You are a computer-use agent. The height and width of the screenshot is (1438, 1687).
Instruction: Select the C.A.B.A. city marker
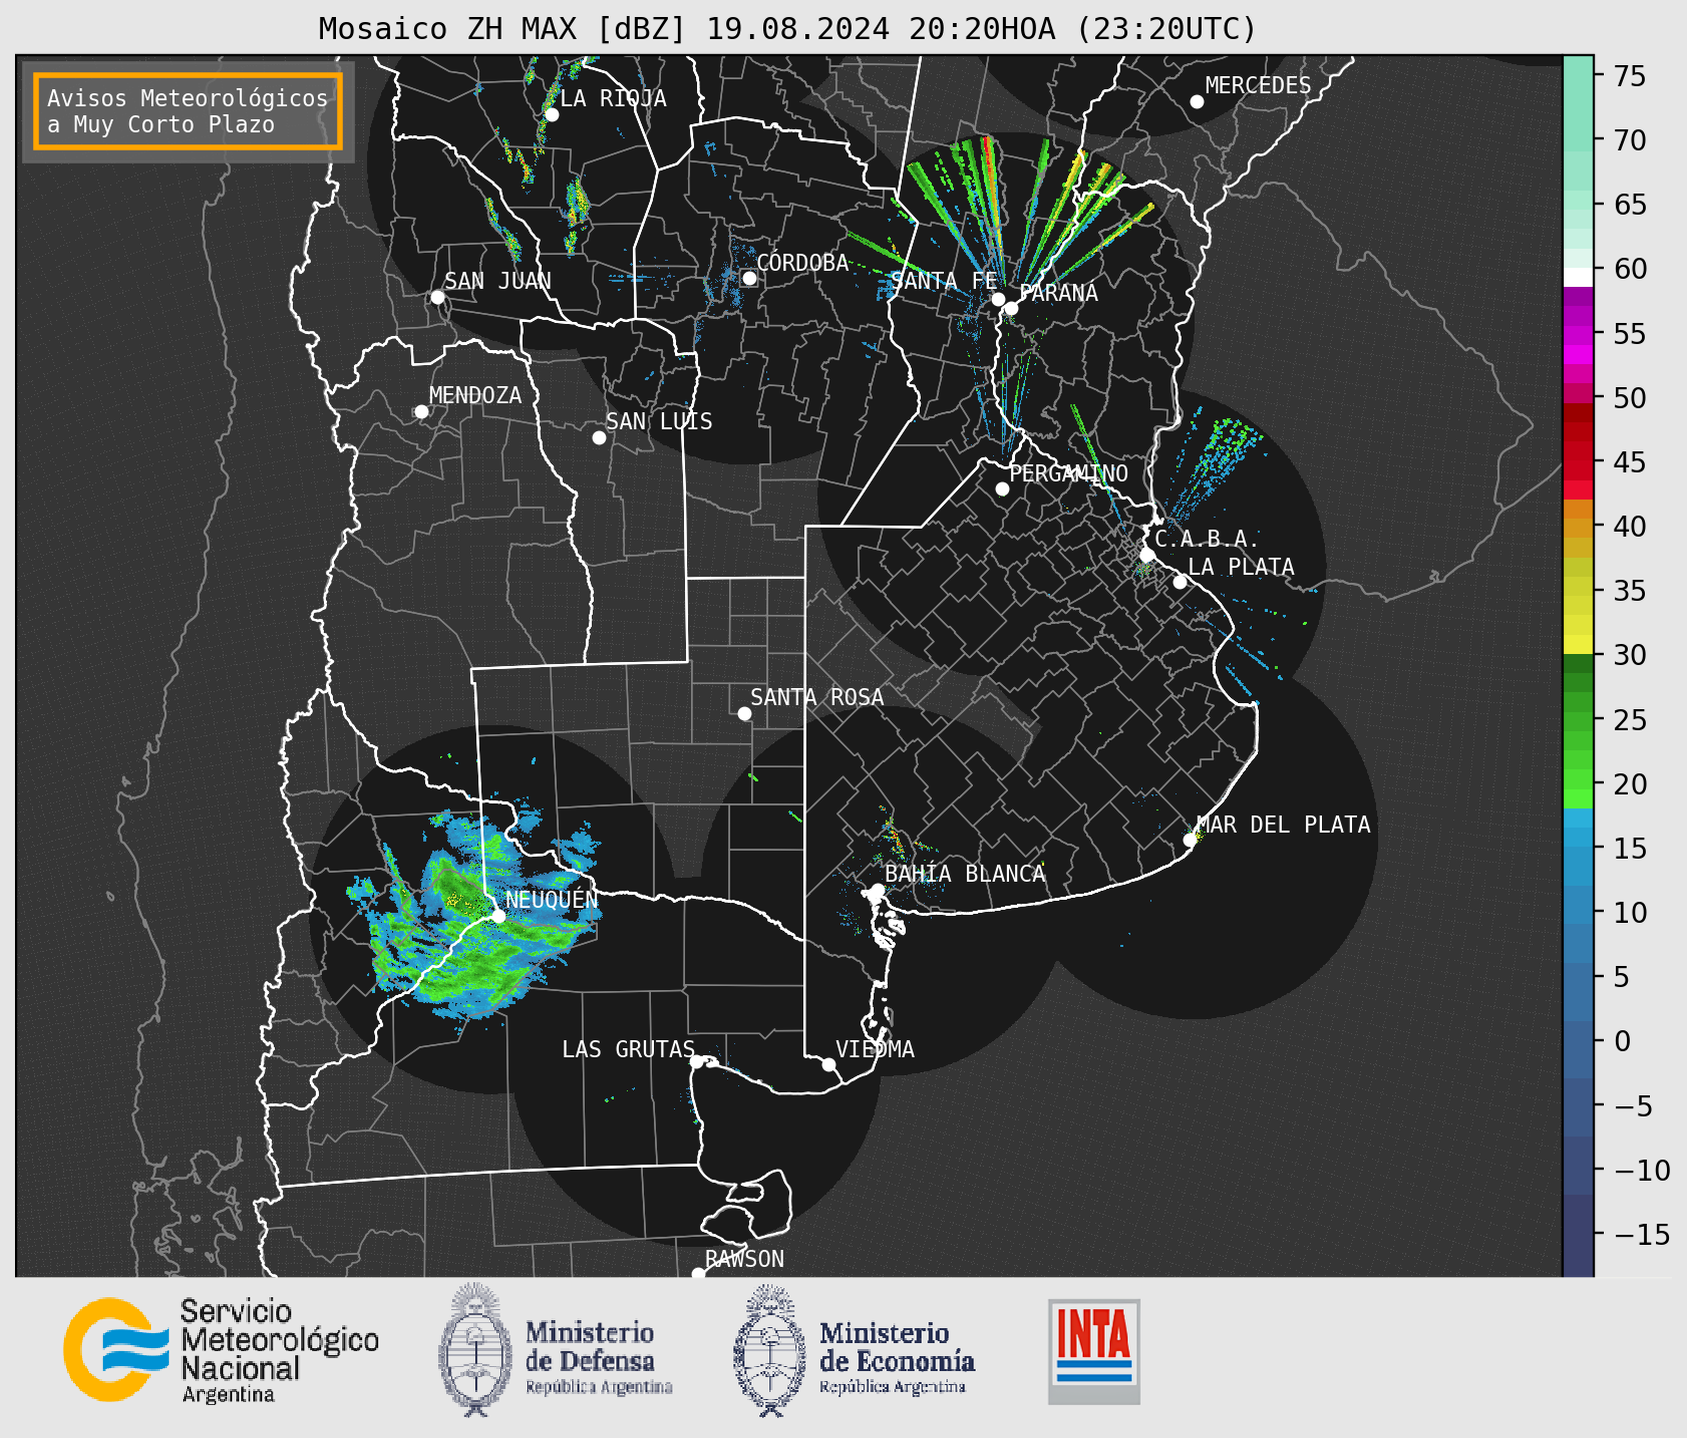pos(1147,555)
